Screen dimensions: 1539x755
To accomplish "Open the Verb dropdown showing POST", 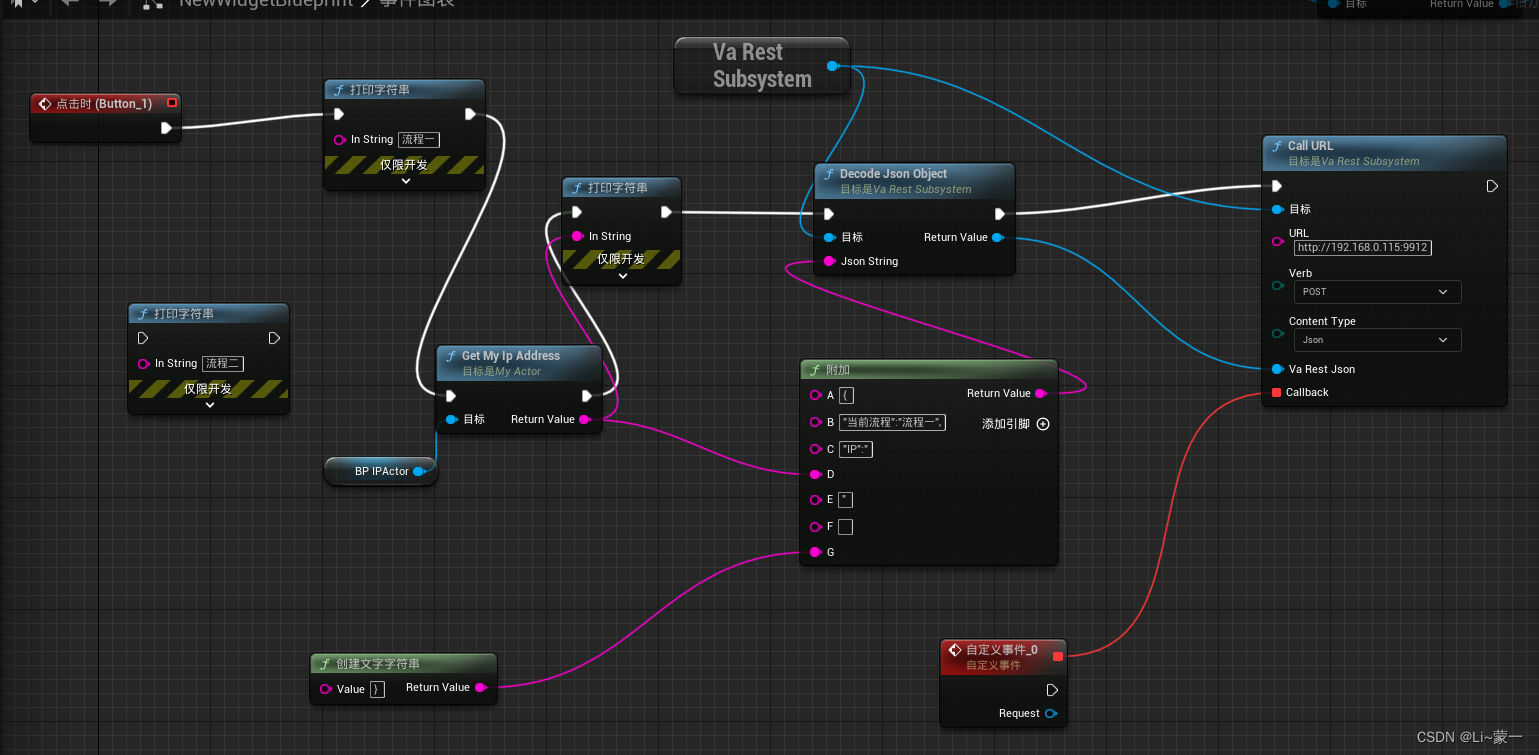I will tap(1377, 292).
